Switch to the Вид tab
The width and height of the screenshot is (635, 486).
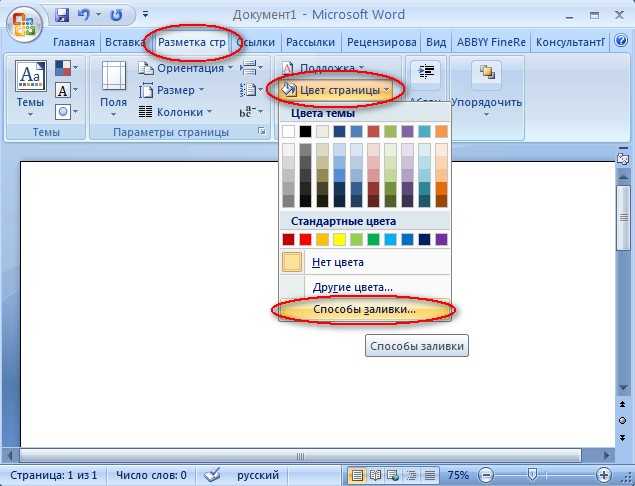pos(436,42)
